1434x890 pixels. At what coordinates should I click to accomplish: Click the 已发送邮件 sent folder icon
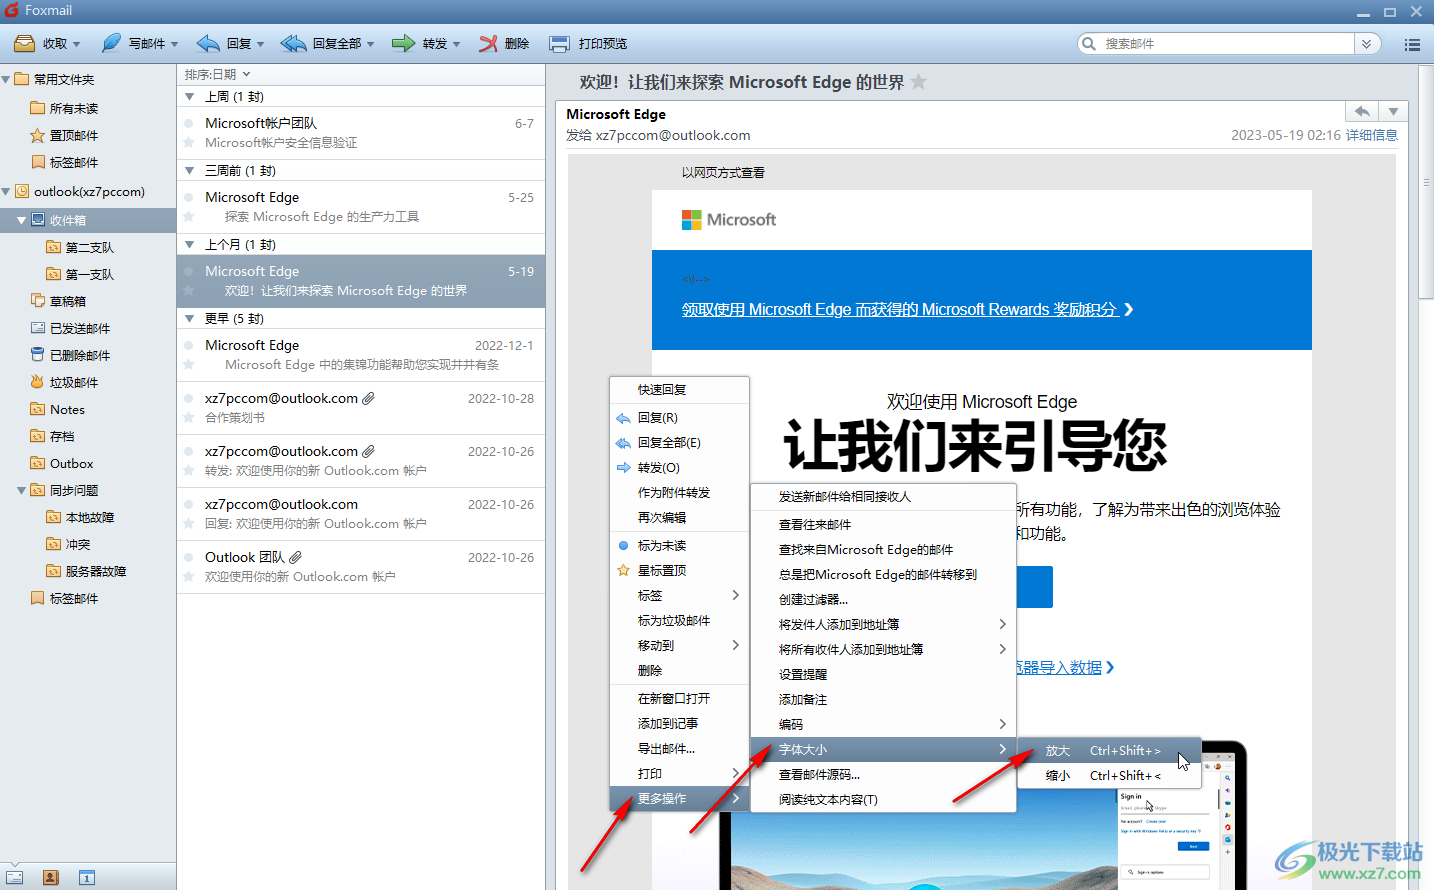38,328
